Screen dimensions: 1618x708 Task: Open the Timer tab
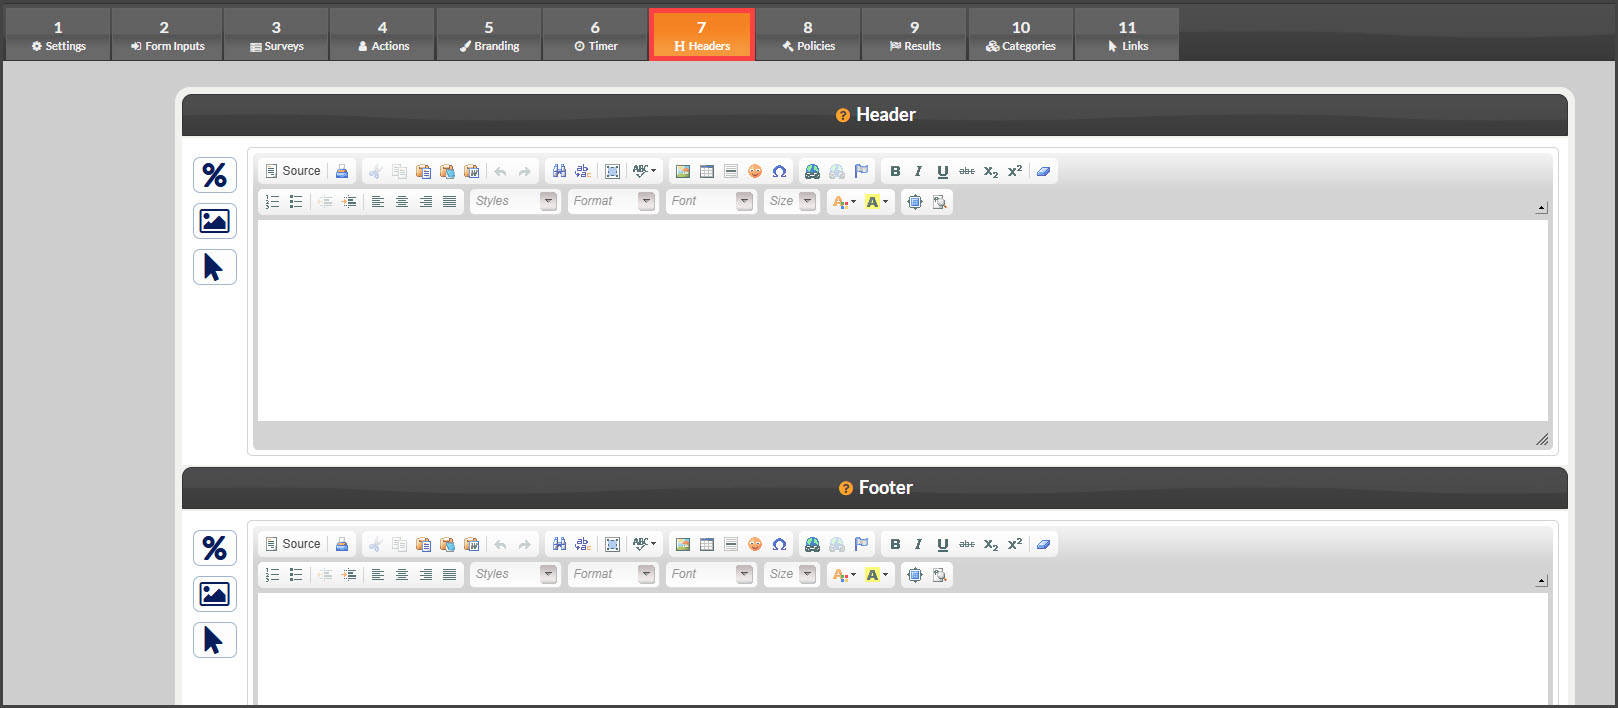click(595, 35)
